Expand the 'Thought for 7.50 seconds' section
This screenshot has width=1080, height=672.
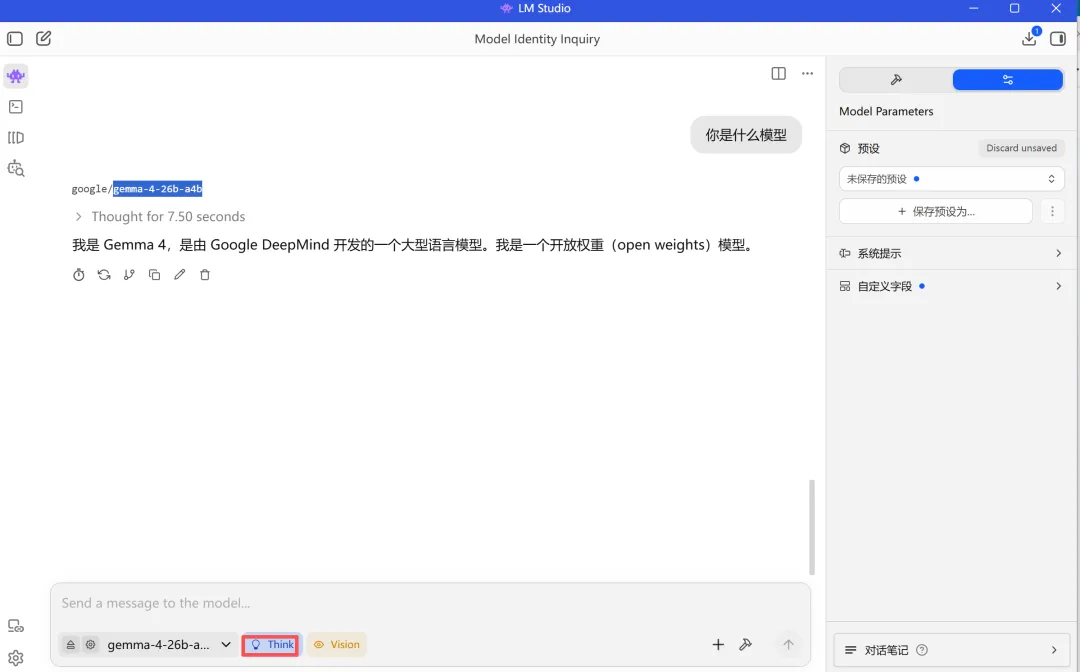pos(159,216)
